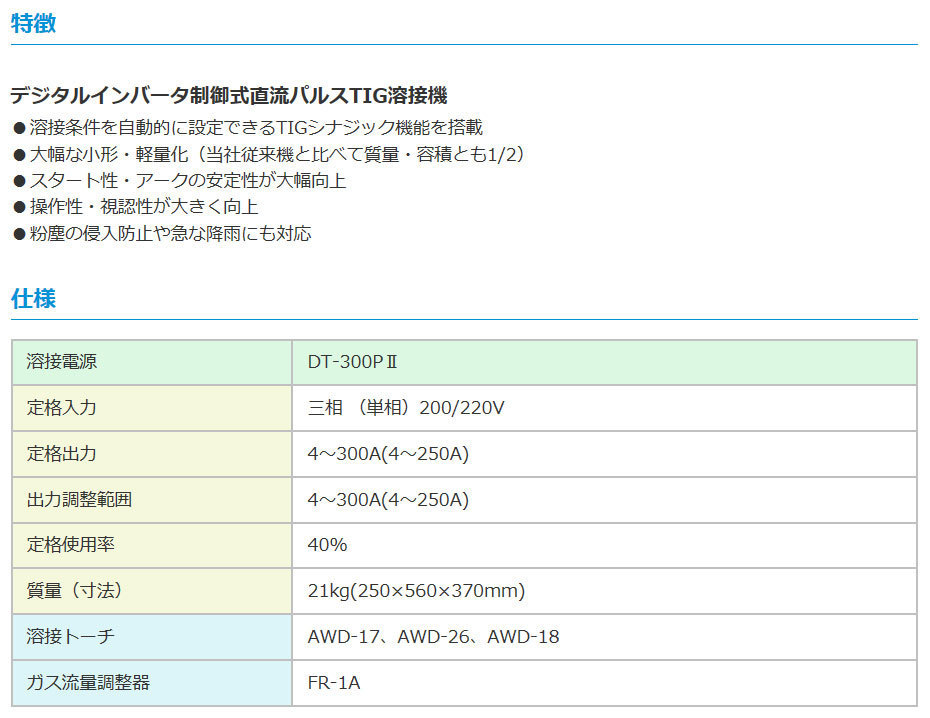Click the 定格使用率 label cell
This screenshot has width=930, height=718.
(152, 545)
